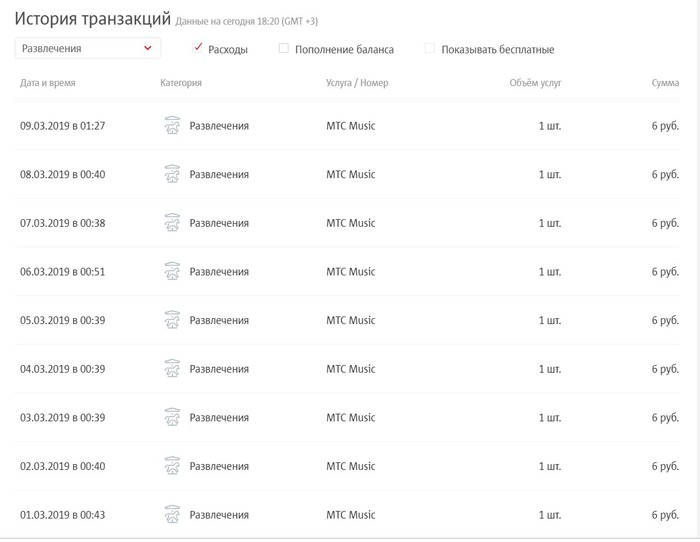Screen dimensions: 700x542
Task: Click the entertainment icon in the 07.03.2019 row
Action: tap(172, 223)
